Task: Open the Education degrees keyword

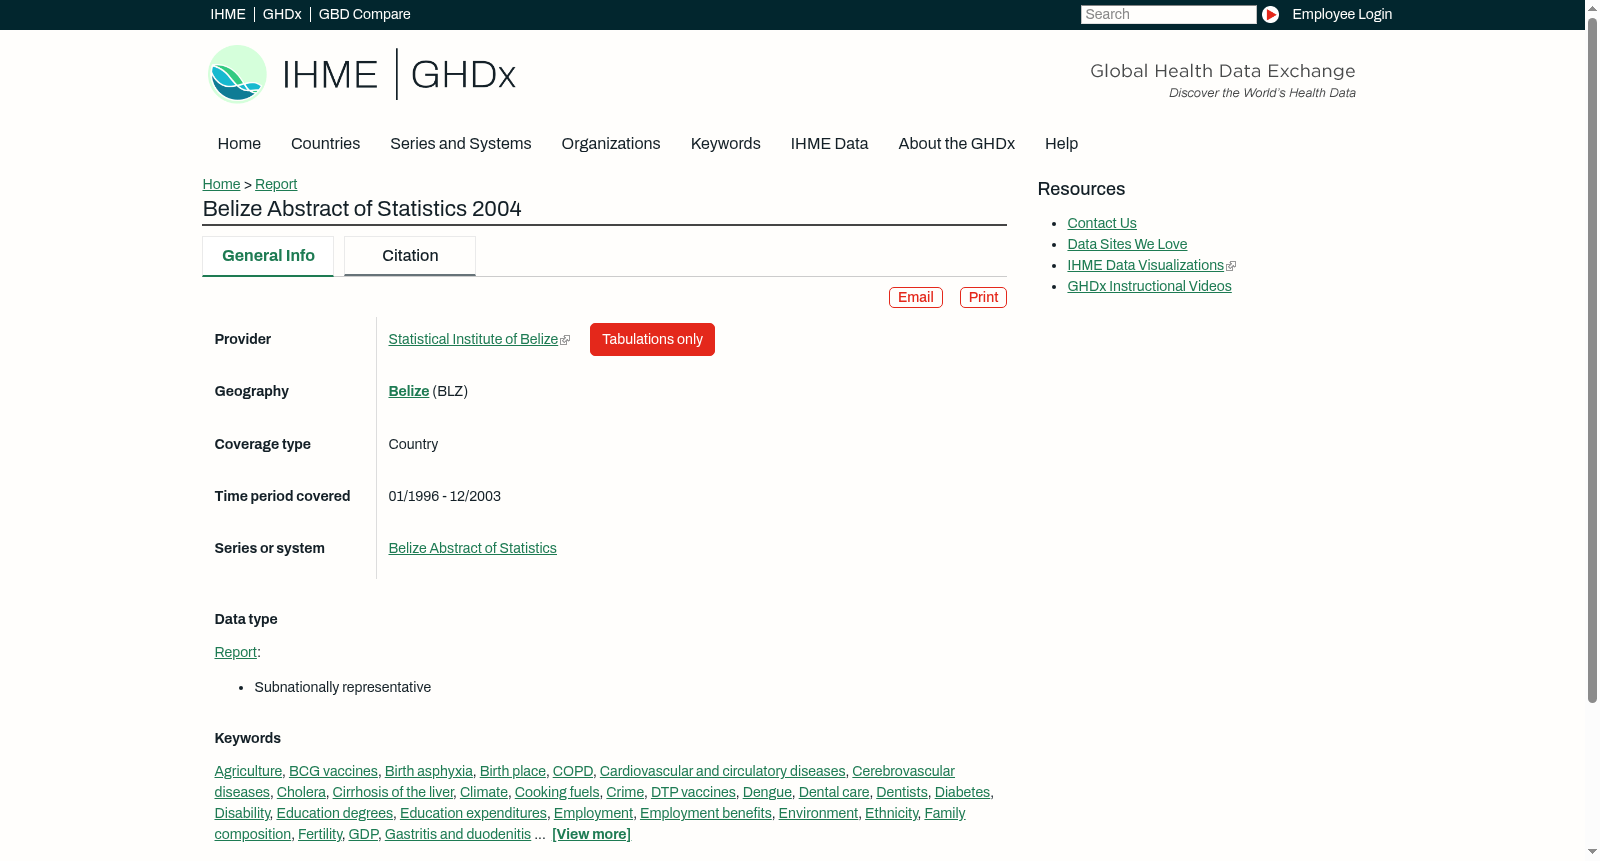Action: click(335, 813)
